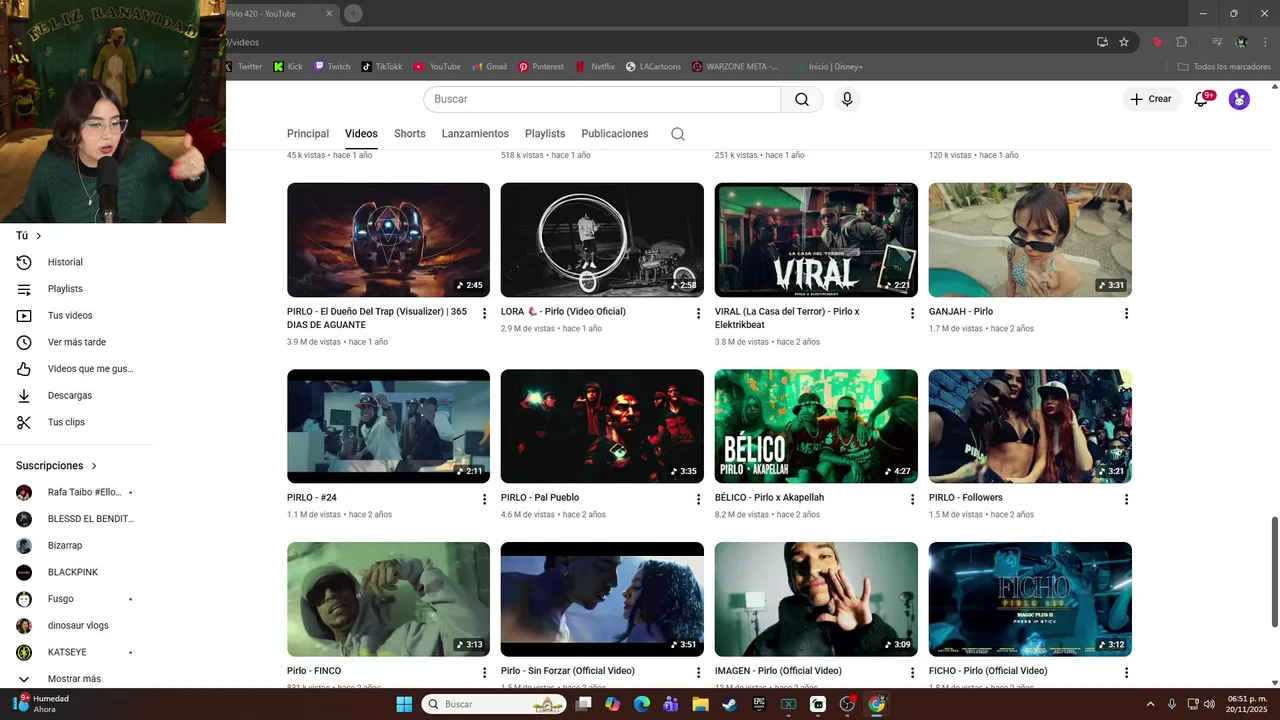Open options menu for LORA video
This screenshot has height=720, width=1280.
pos(698,313)
